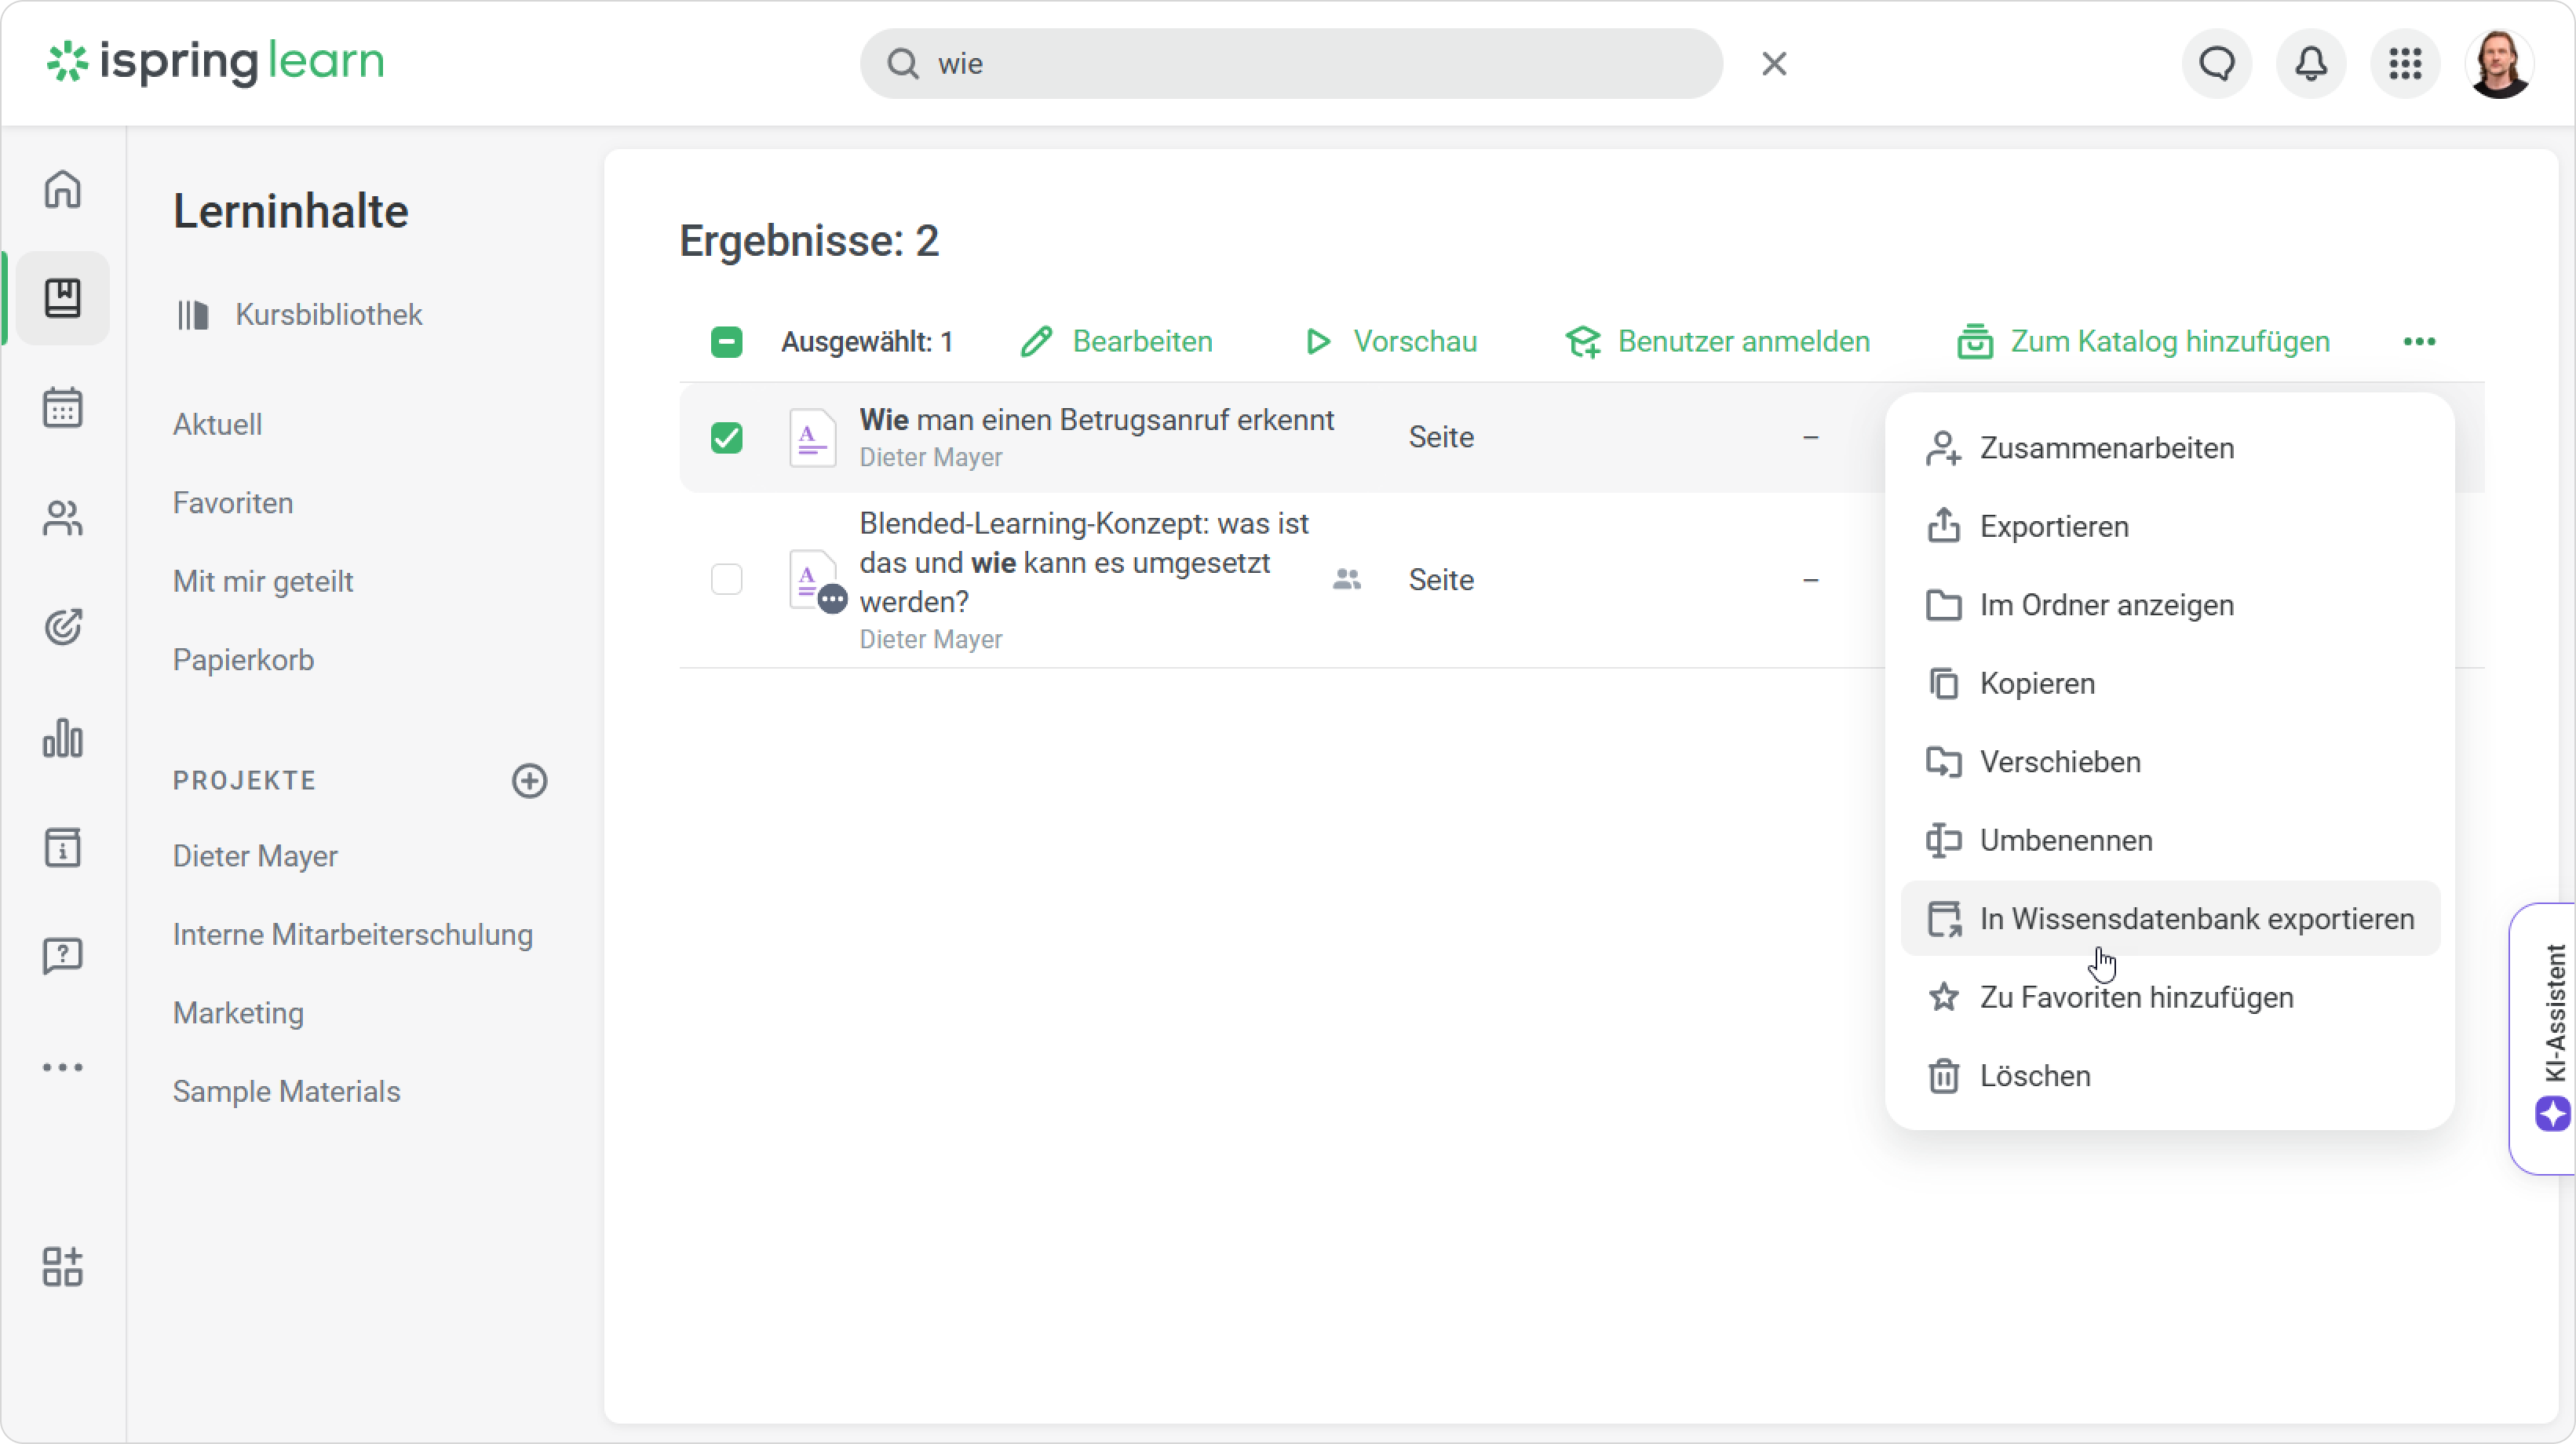The height and width of the screenshot is (1444, 2576).
Task: Choose 'Zu Favoriten hinzufügen' from menu
Action: point(2136,997)
